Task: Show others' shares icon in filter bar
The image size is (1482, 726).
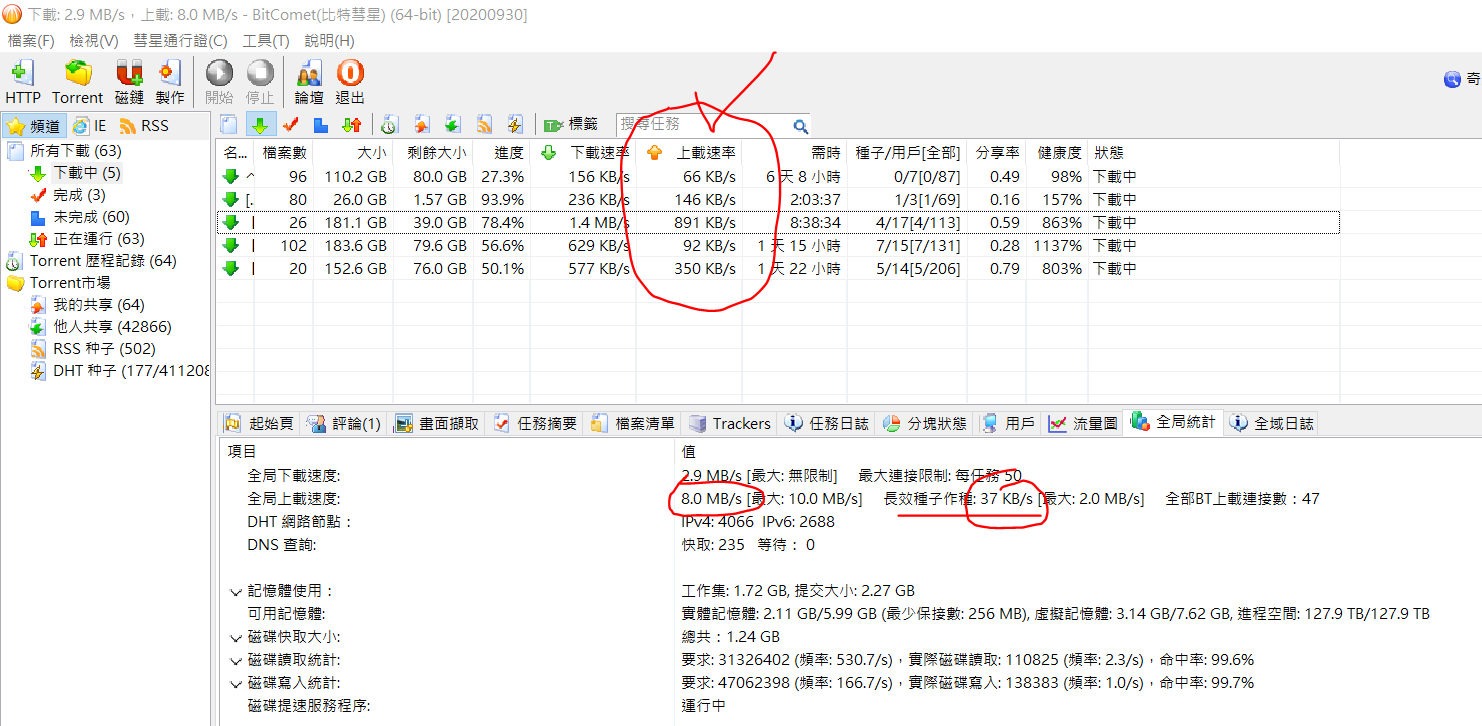Action: point(452,125)
